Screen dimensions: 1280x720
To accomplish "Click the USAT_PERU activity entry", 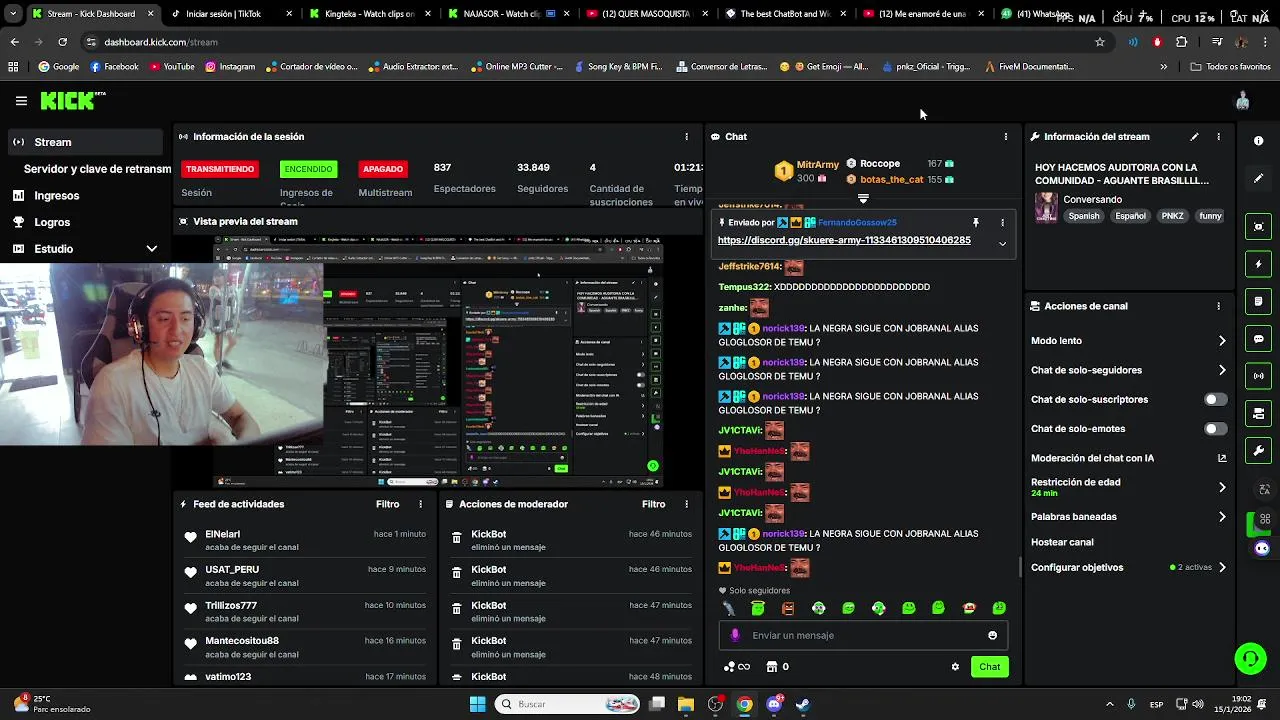I will 306,576.
